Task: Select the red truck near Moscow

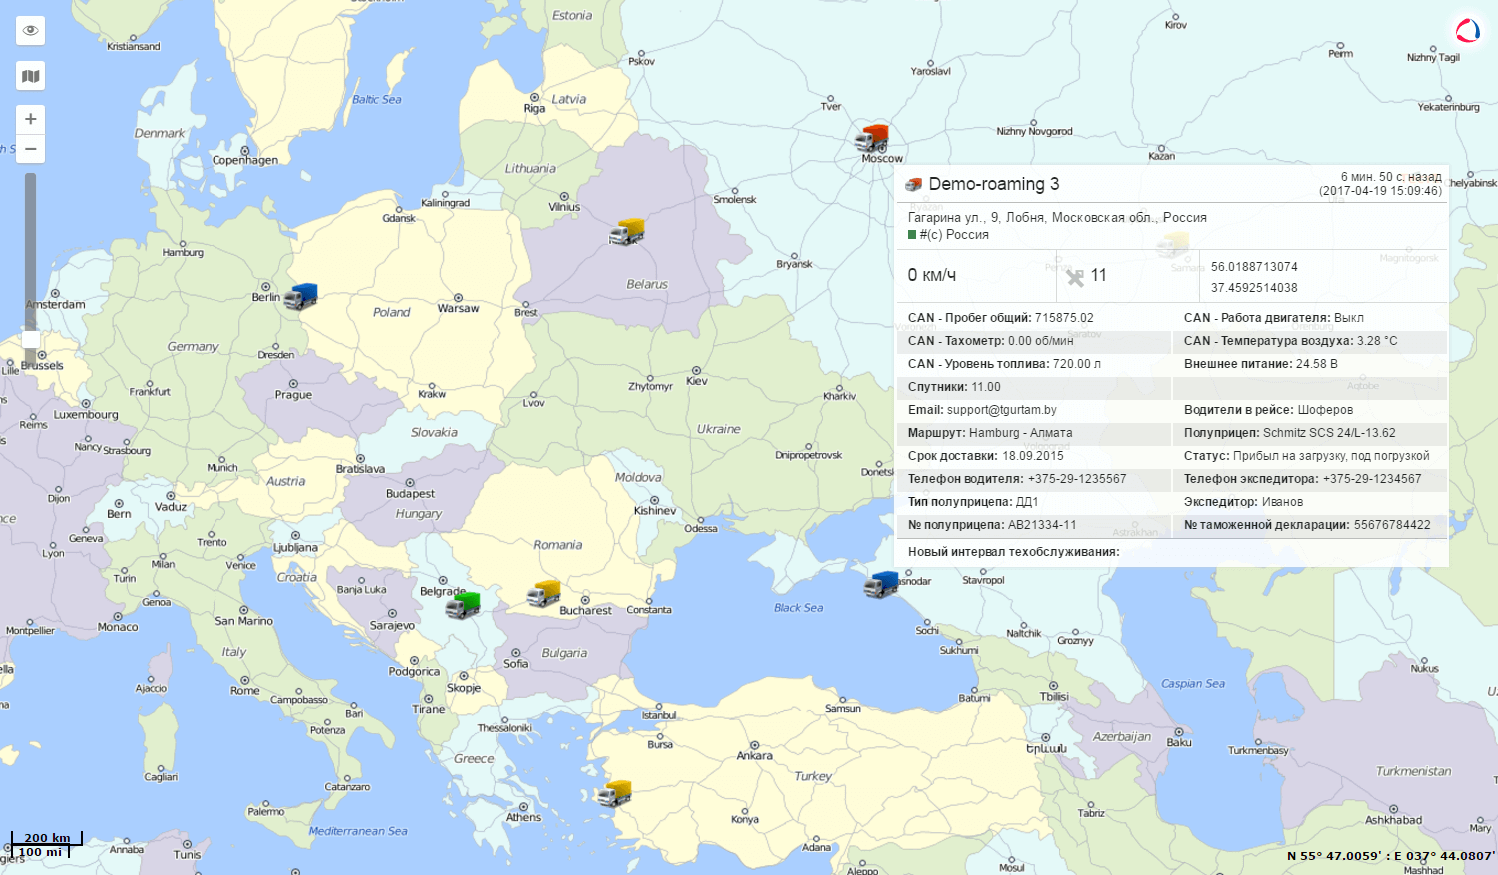Action: 873,138
